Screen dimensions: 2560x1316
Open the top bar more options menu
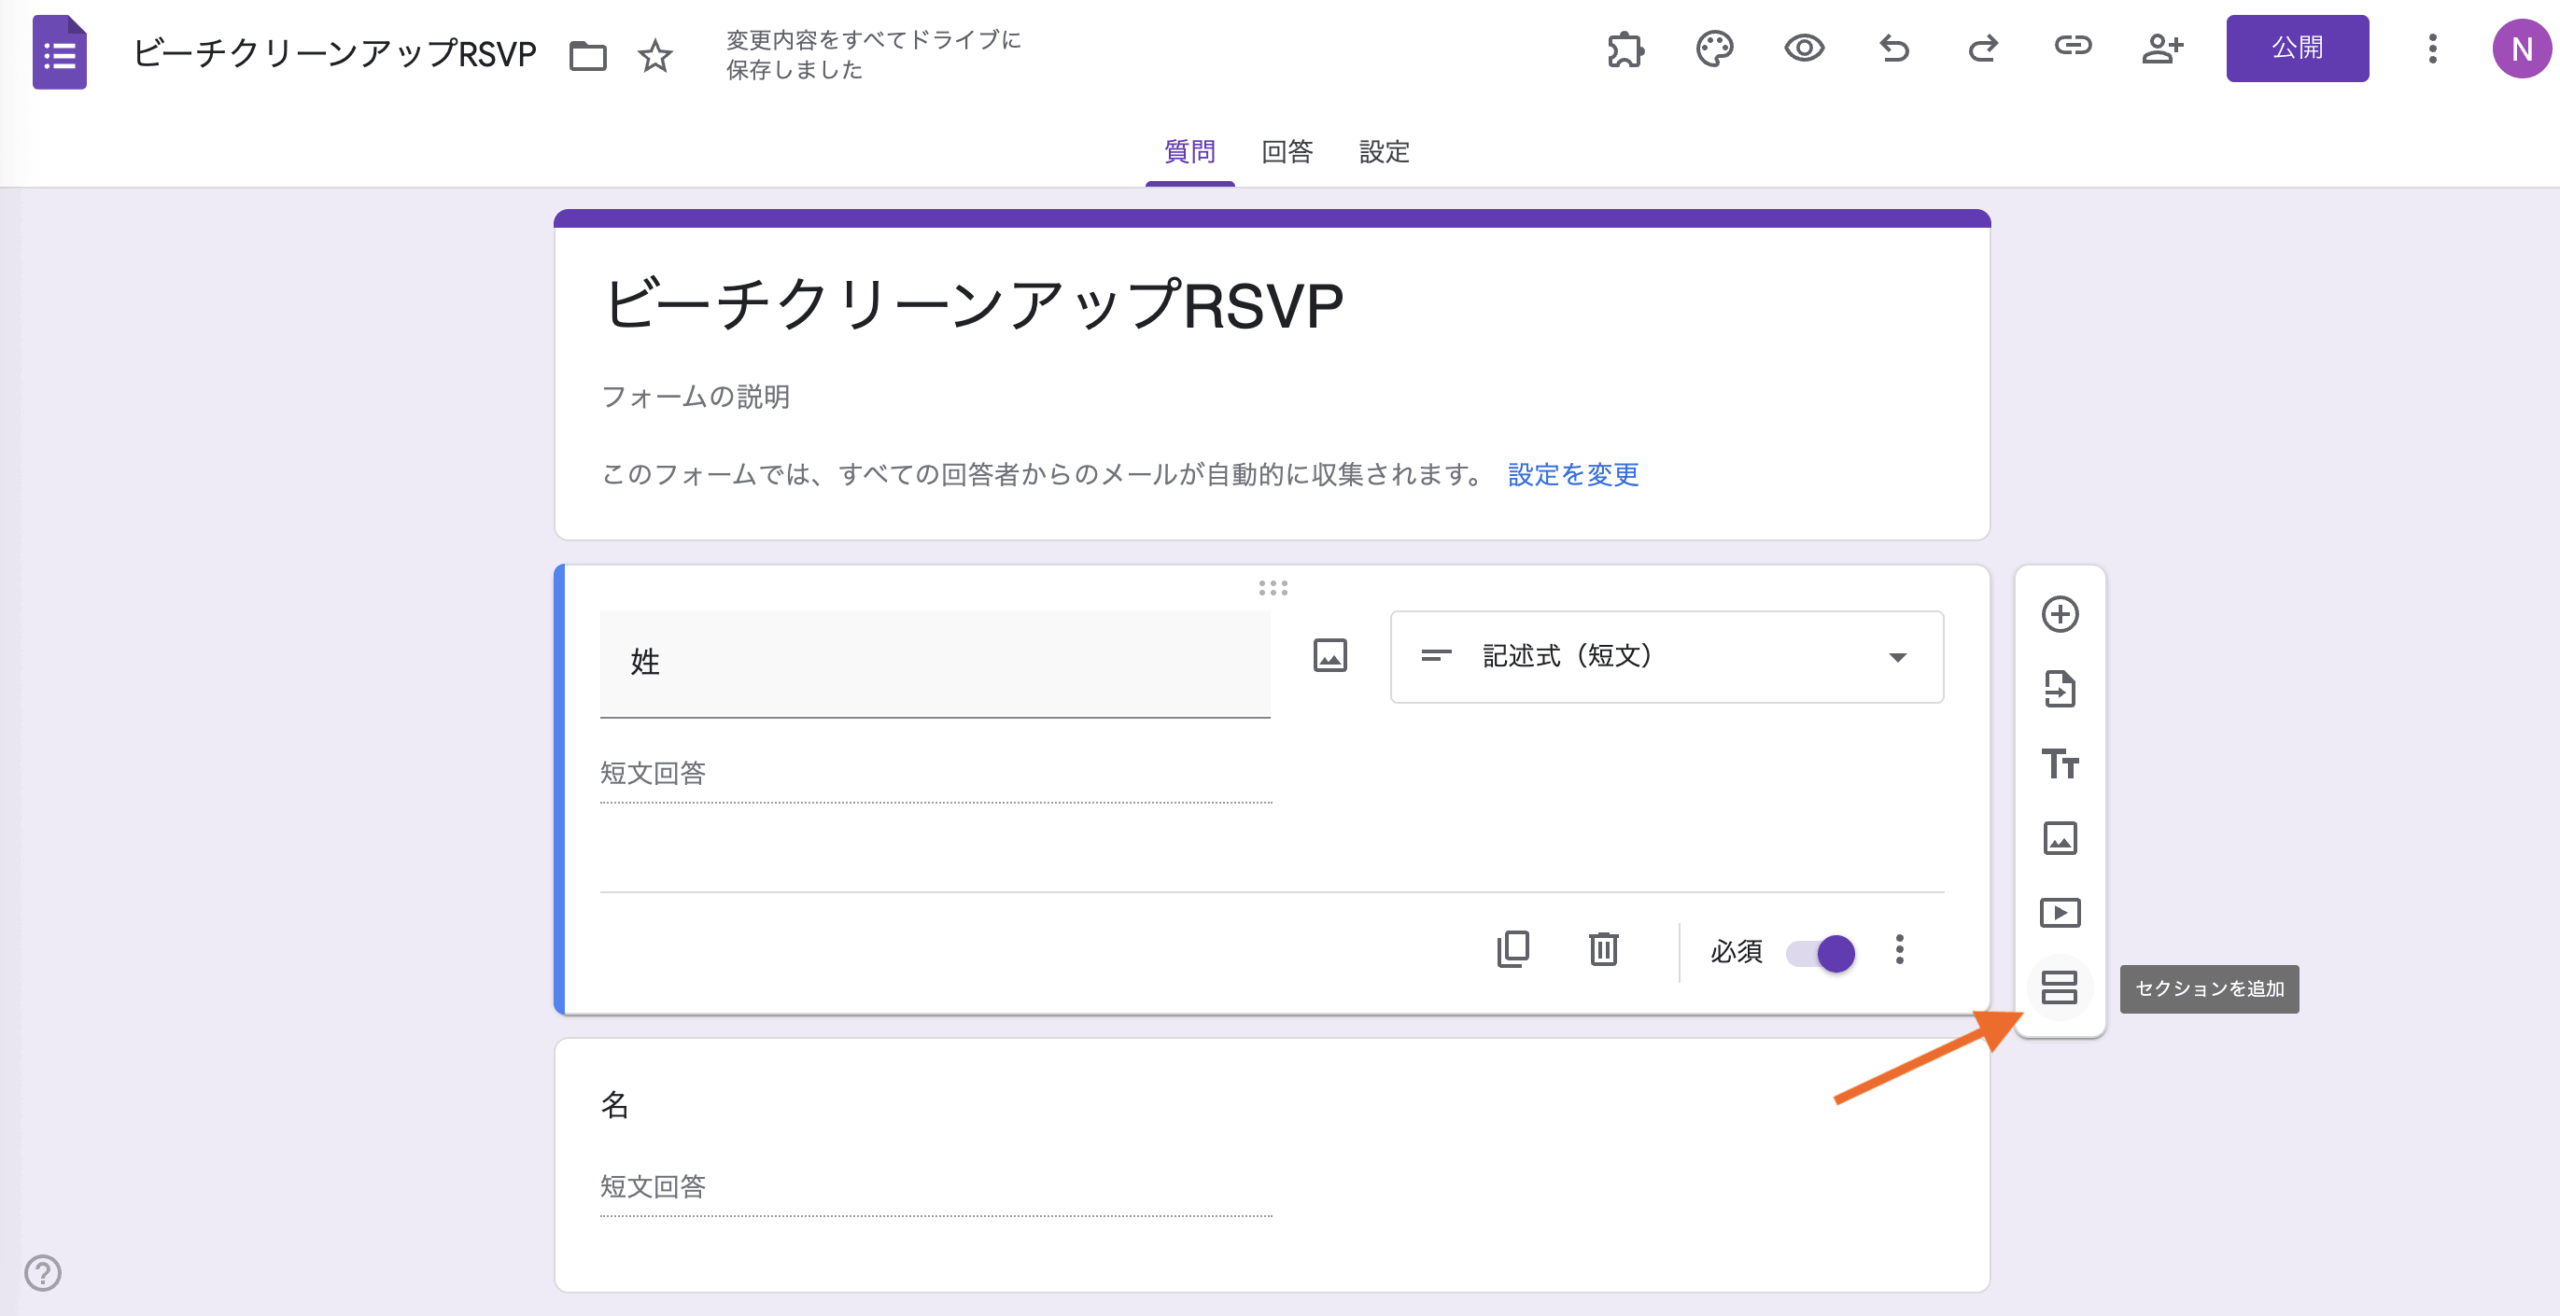(2432, 48)
